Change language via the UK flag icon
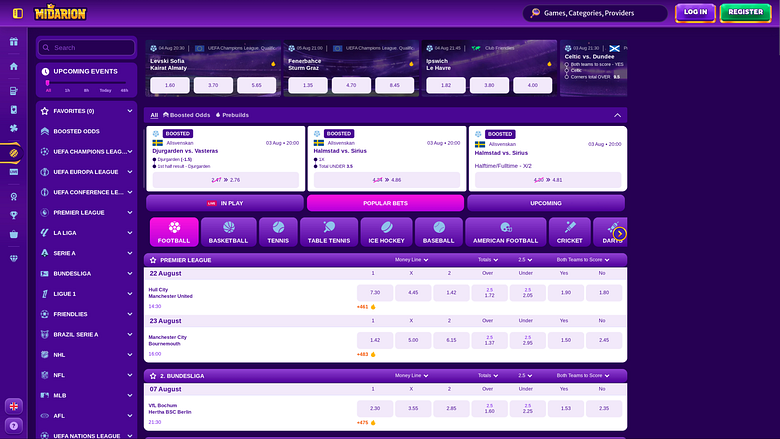Screen dimensions: 780x439 coord(14,406)
